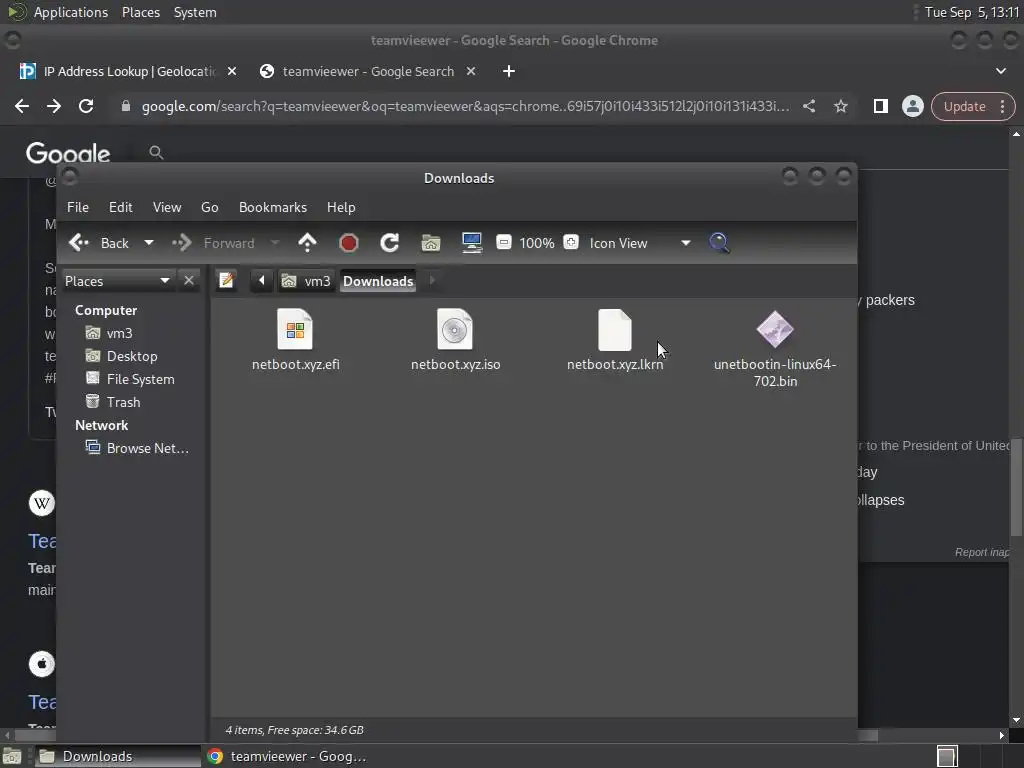
Task: Open the Computer toolbar icon
Action: pos(472,243)
